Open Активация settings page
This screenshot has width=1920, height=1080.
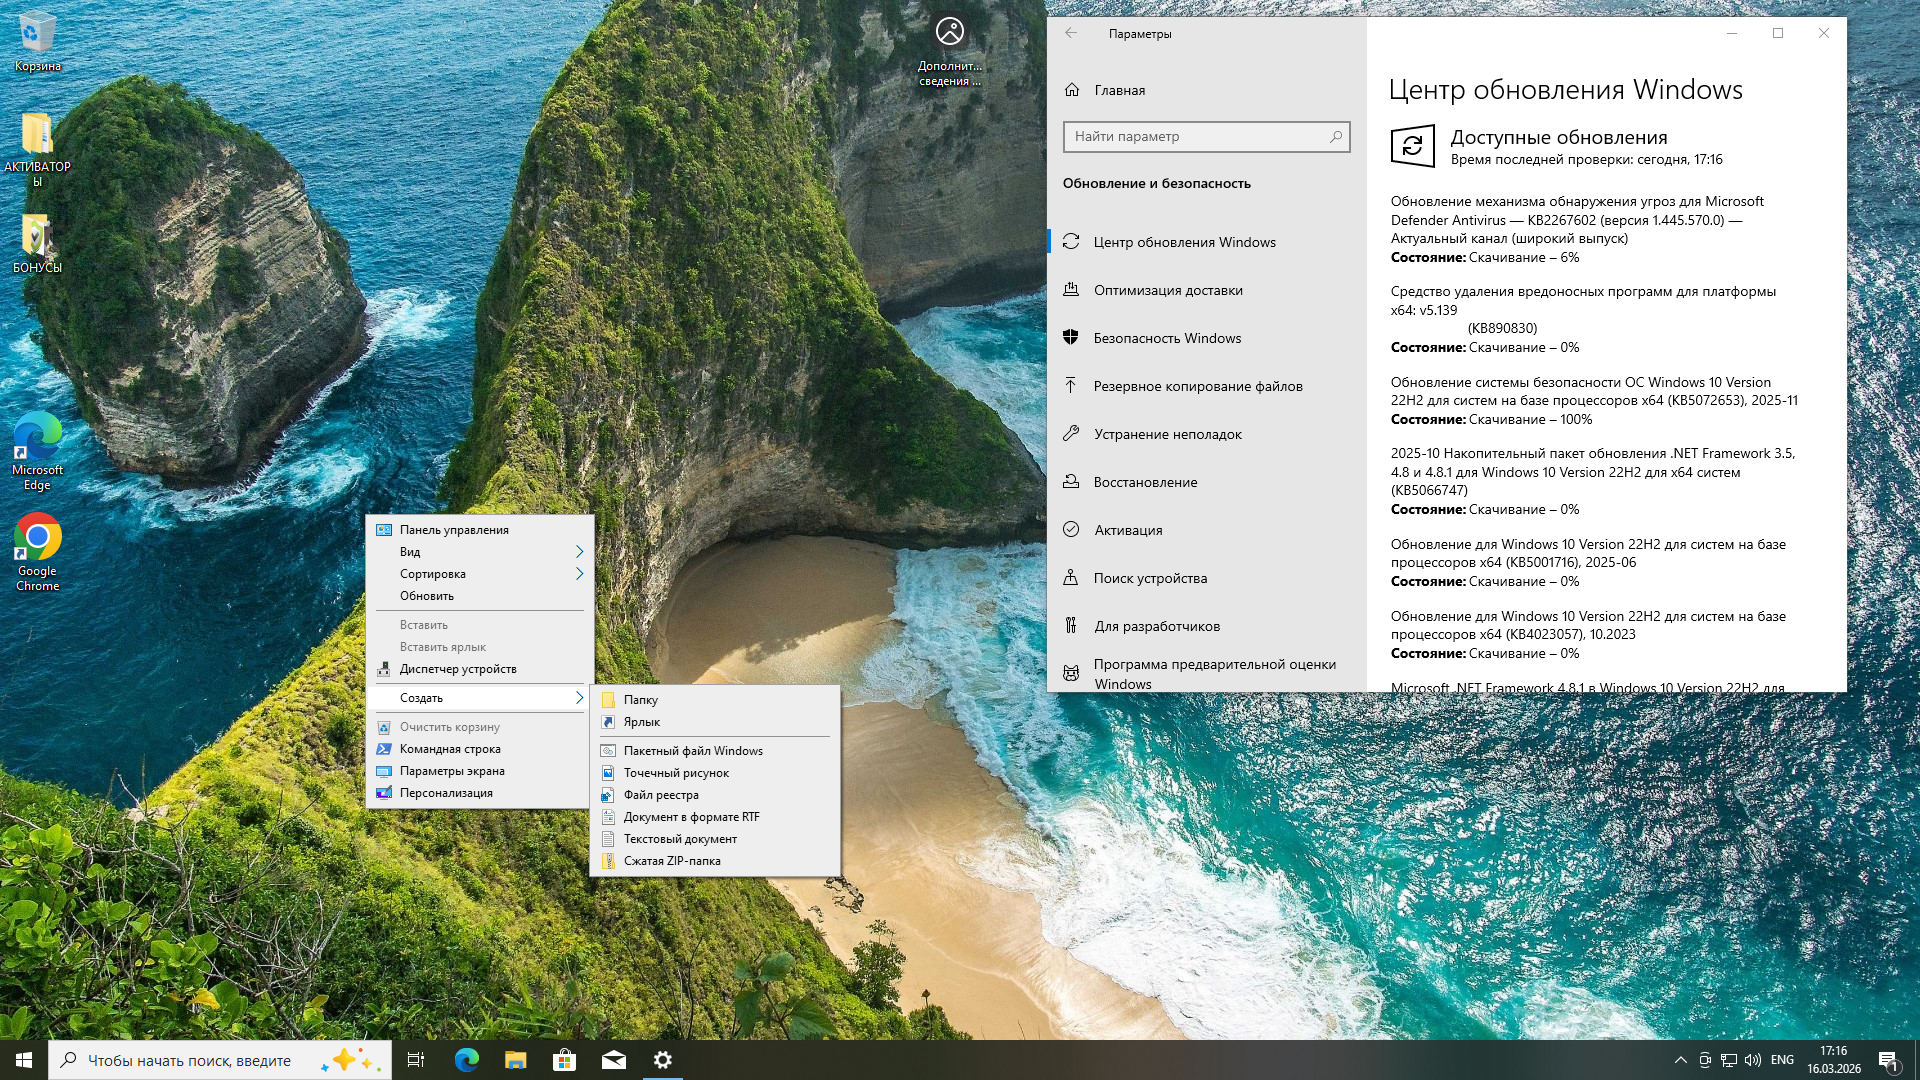1128,530
